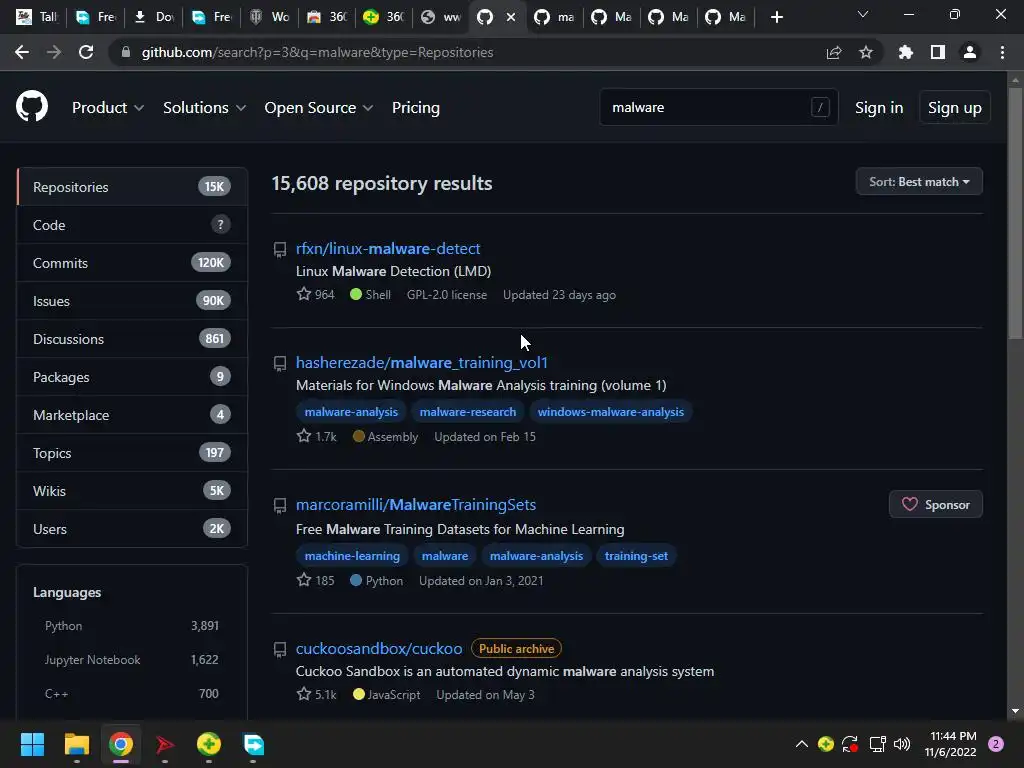Screen dimensions: 1024x768
Task: Click repo icon beside cuckoosandbox/cuckoo
Action: pyautogui.click(x=280, y=649)
